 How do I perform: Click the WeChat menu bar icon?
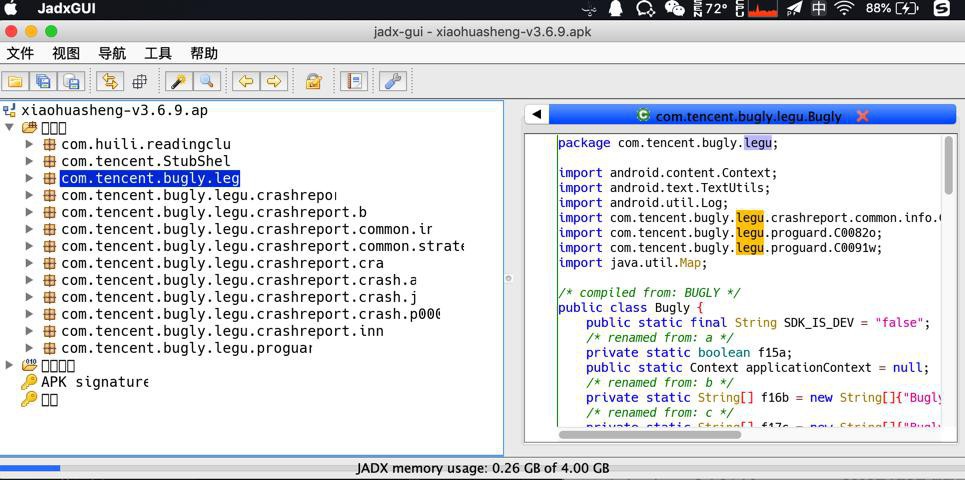click(x=675, y=9)
